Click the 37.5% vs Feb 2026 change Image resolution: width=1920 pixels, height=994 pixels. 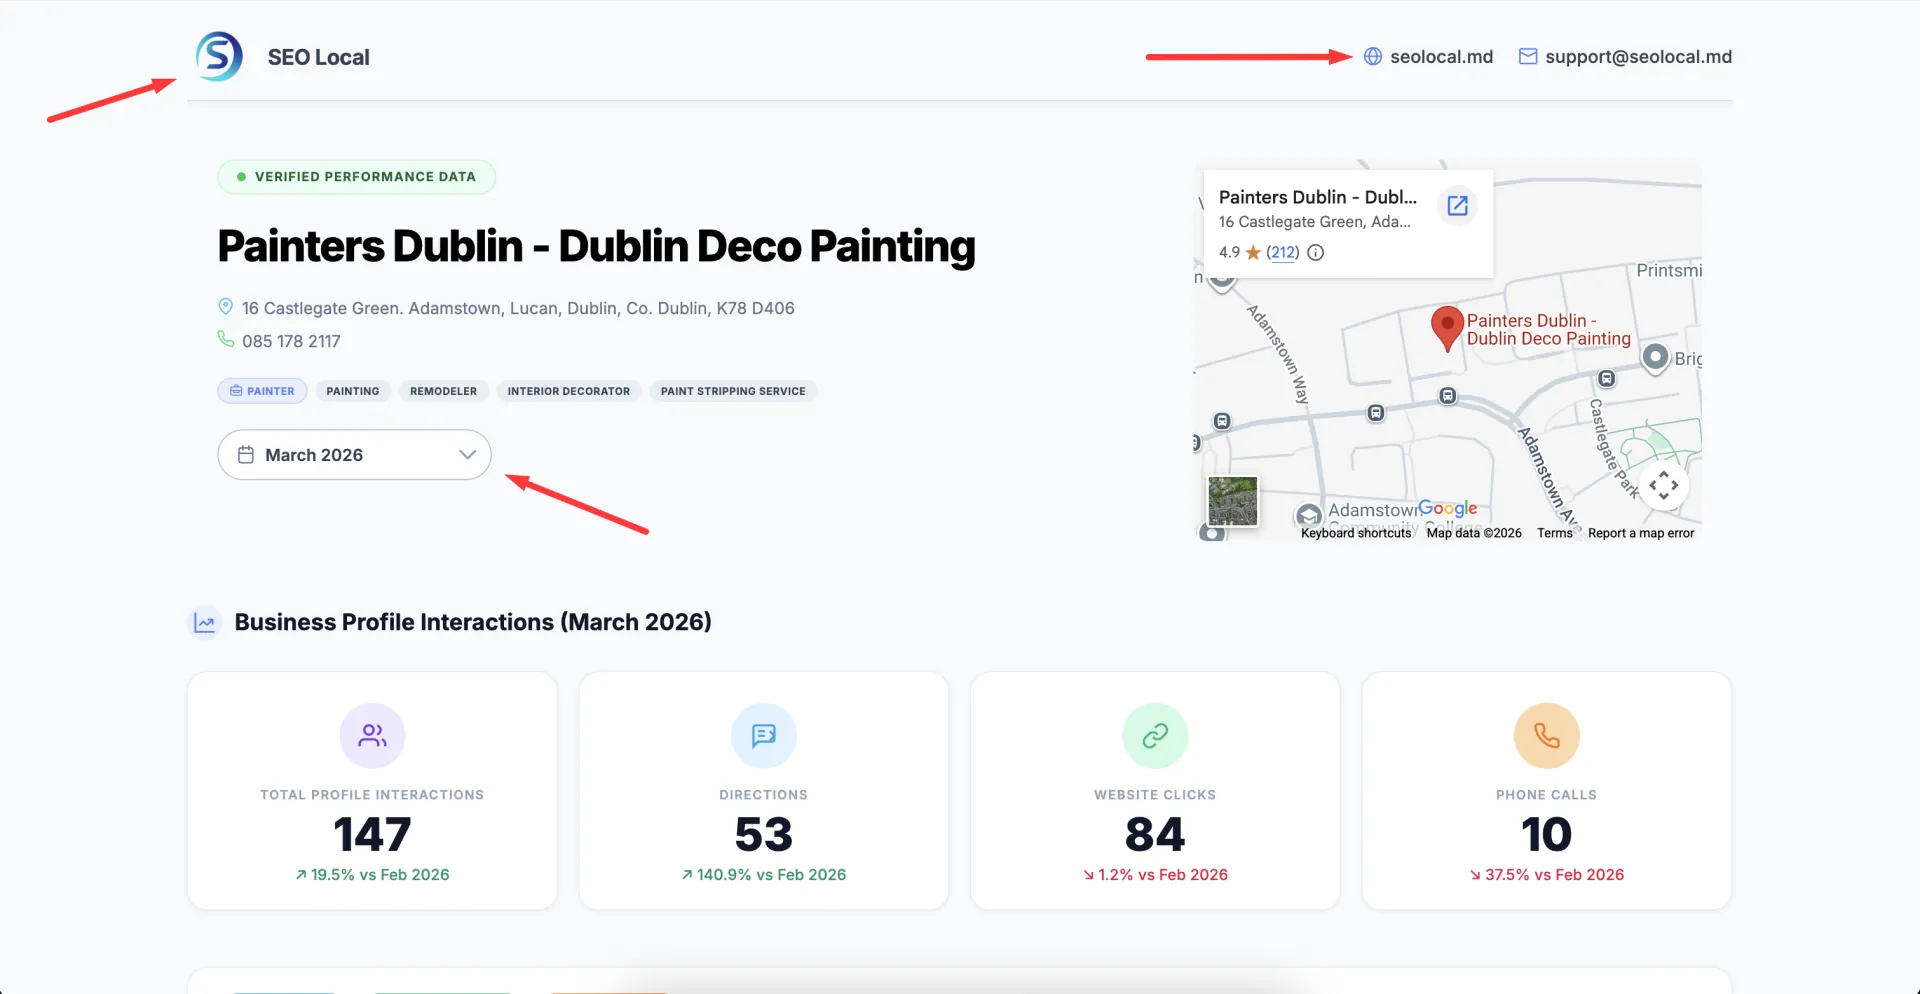click(x=1547, y=875)
